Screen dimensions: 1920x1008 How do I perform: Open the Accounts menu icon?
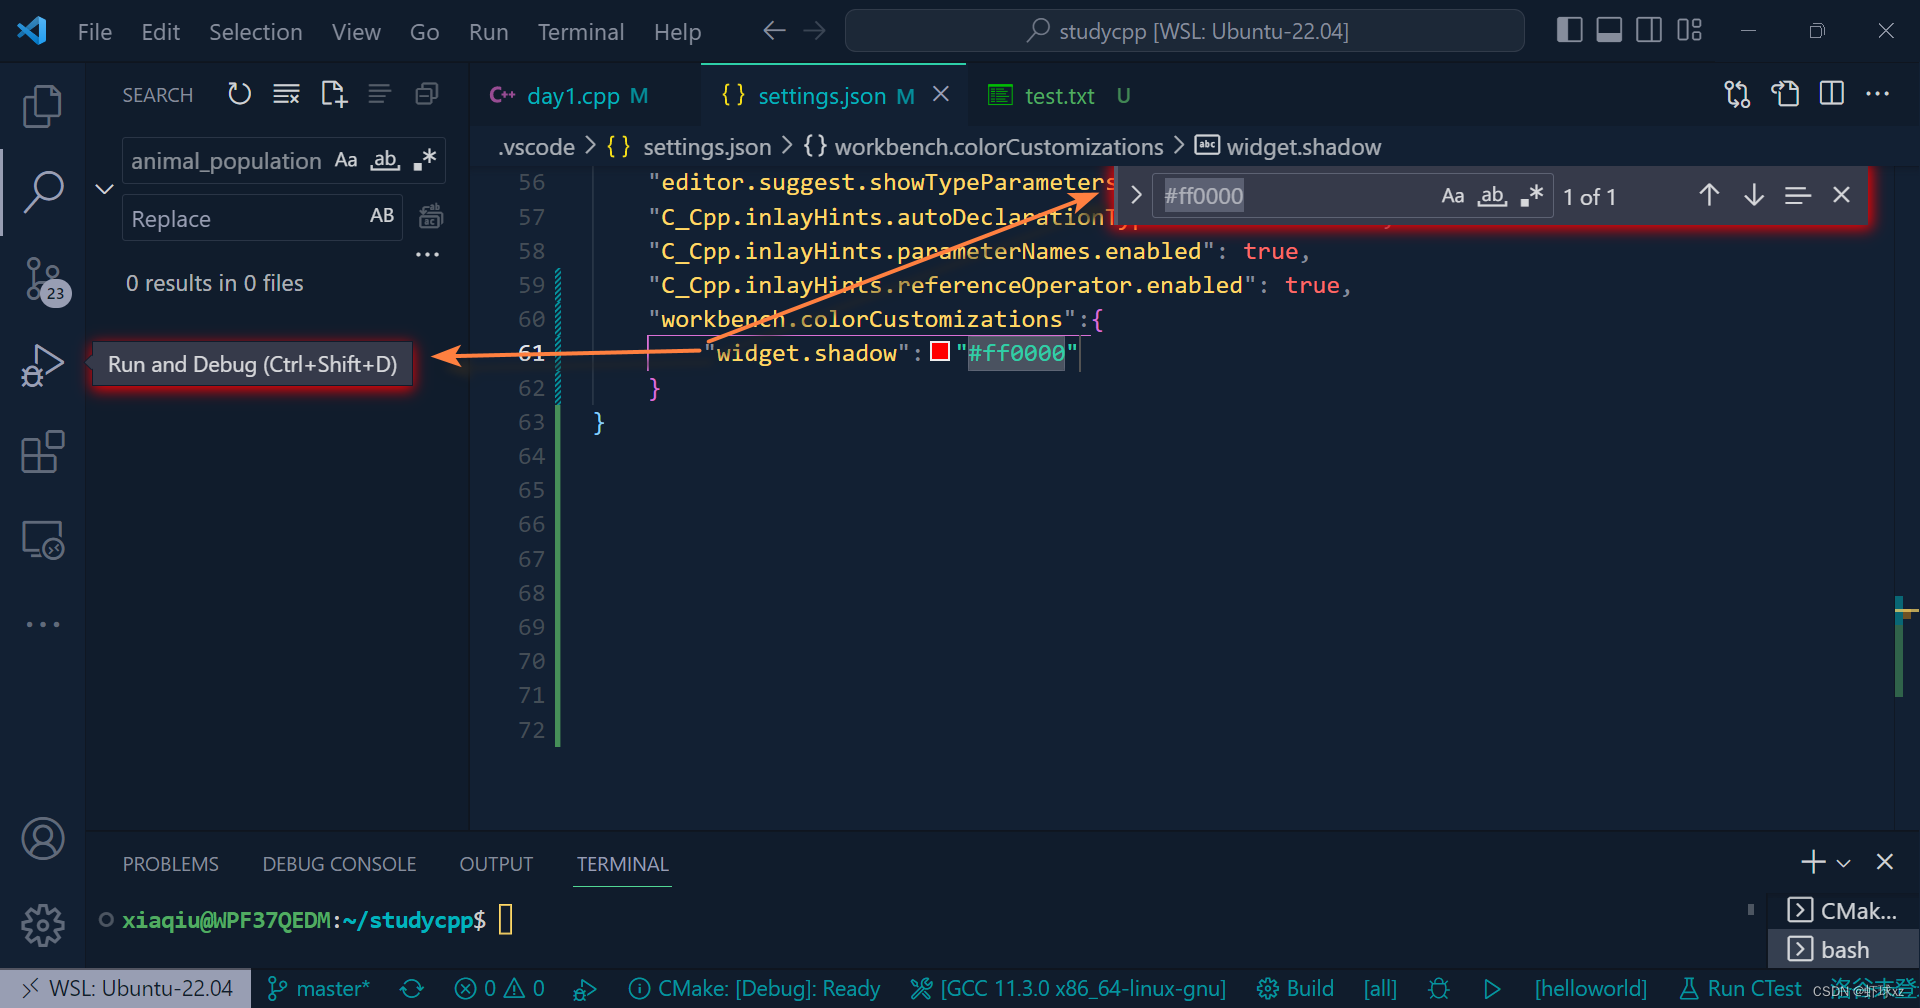point(42,838)
